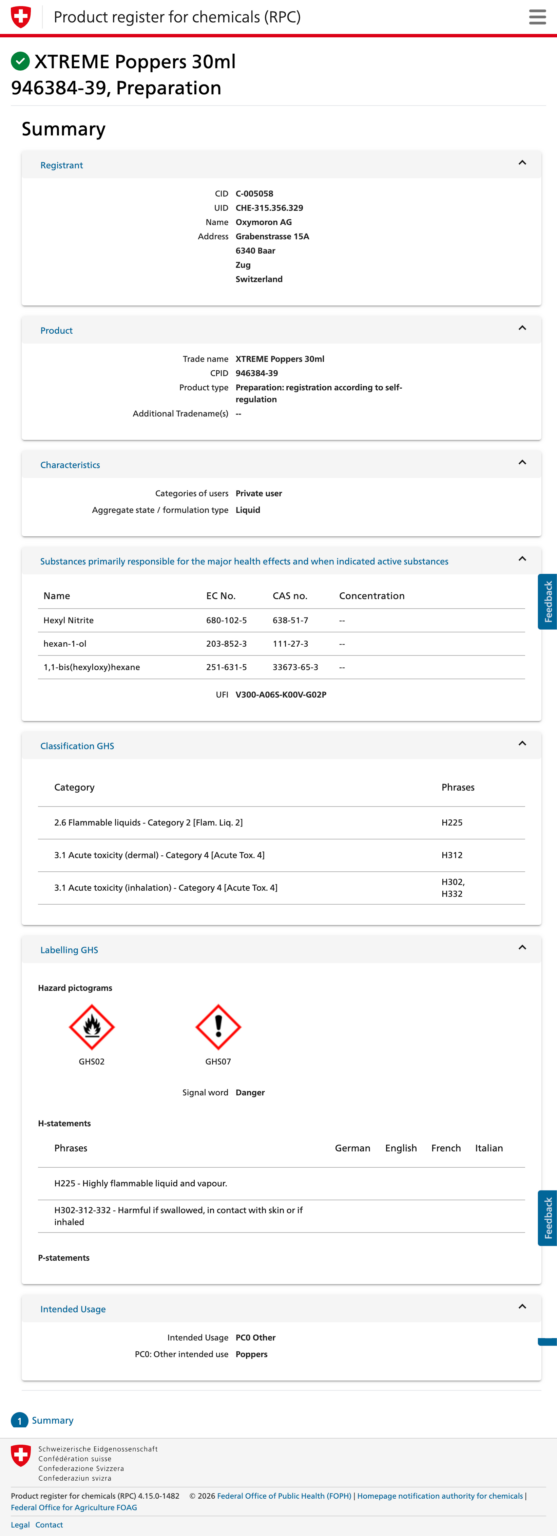Viewport: 557px width, 1536px height.
Task: Open the hamburger navigation menu
Action: pyautogui.click(x=537, y=17)
